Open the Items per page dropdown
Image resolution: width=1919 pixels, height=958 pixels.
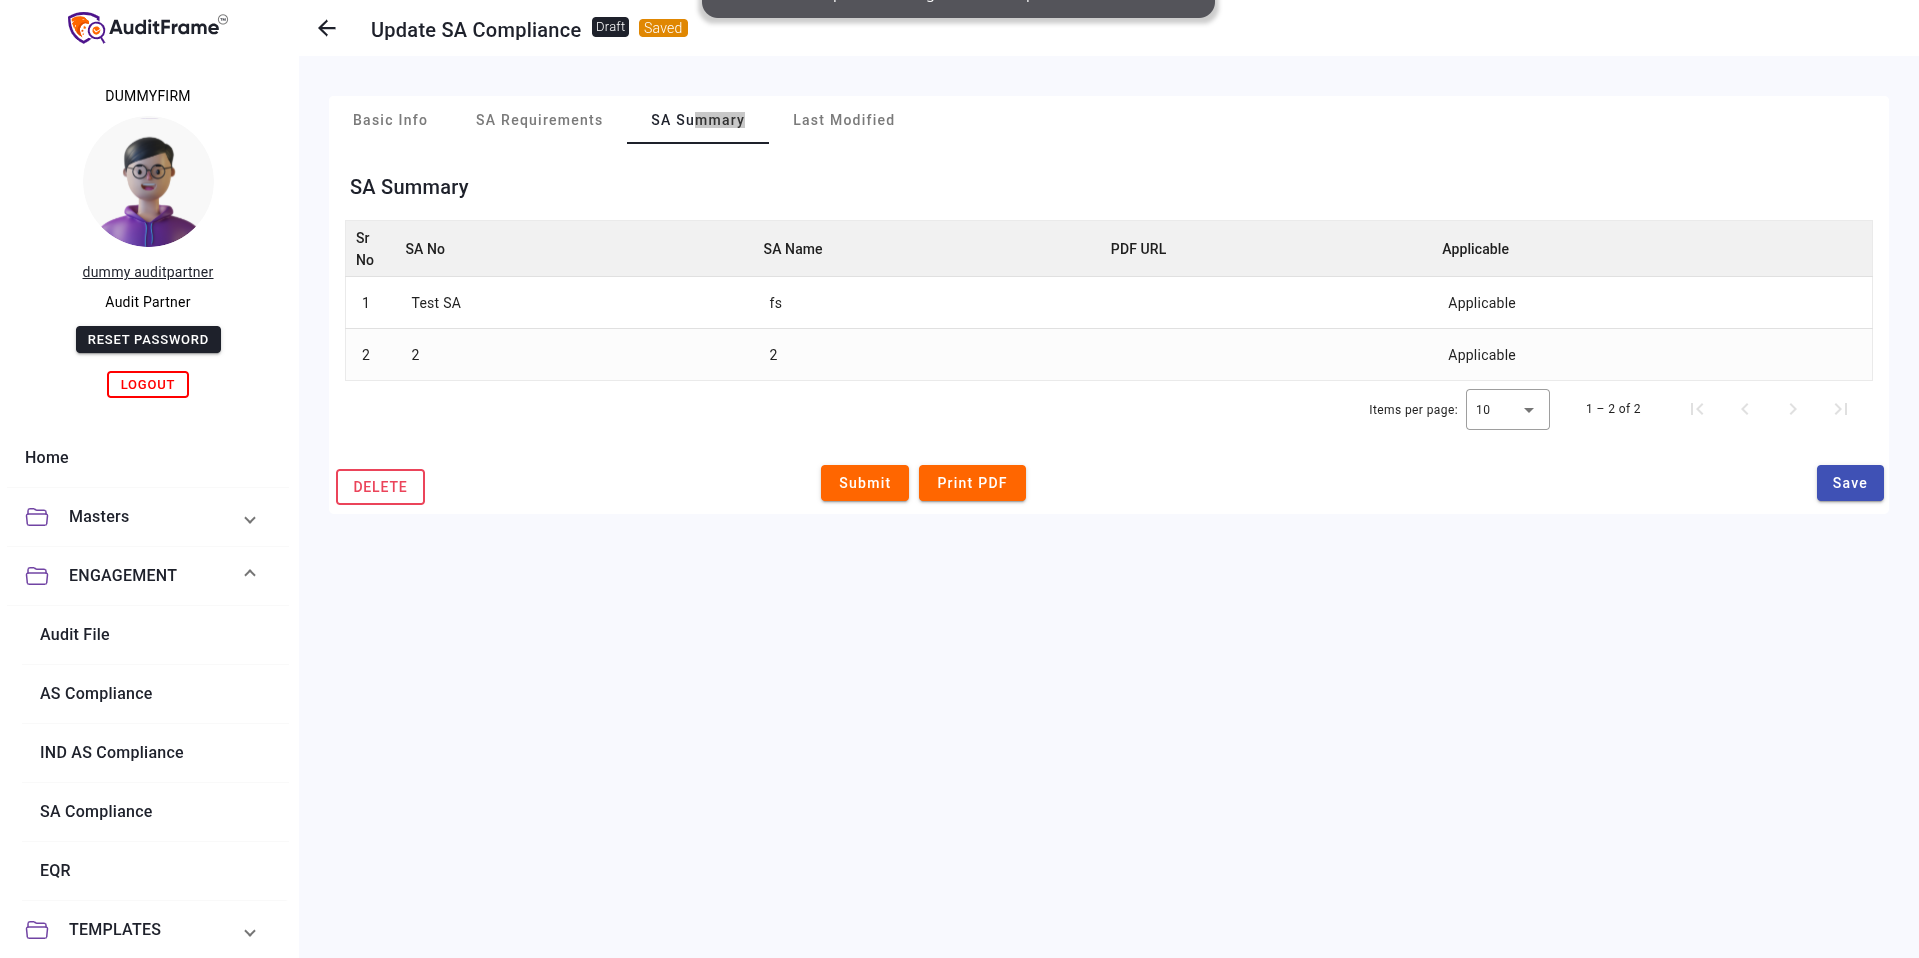[1507, 410]
